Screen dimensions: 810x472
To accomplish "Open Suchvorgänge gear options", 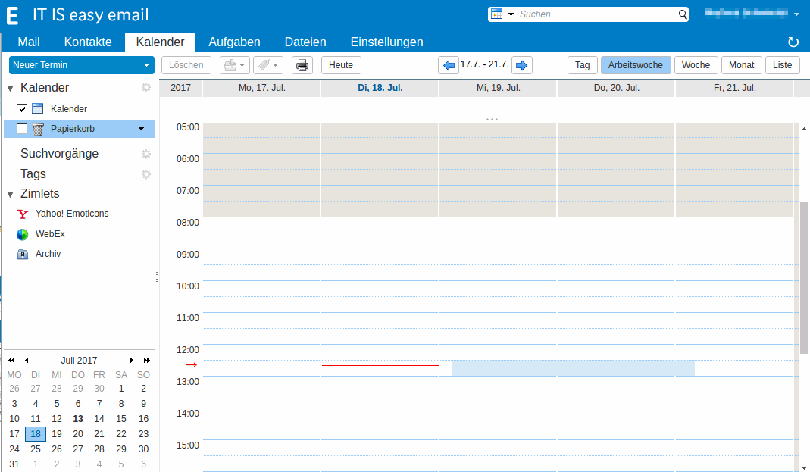I will pos(147,153).
